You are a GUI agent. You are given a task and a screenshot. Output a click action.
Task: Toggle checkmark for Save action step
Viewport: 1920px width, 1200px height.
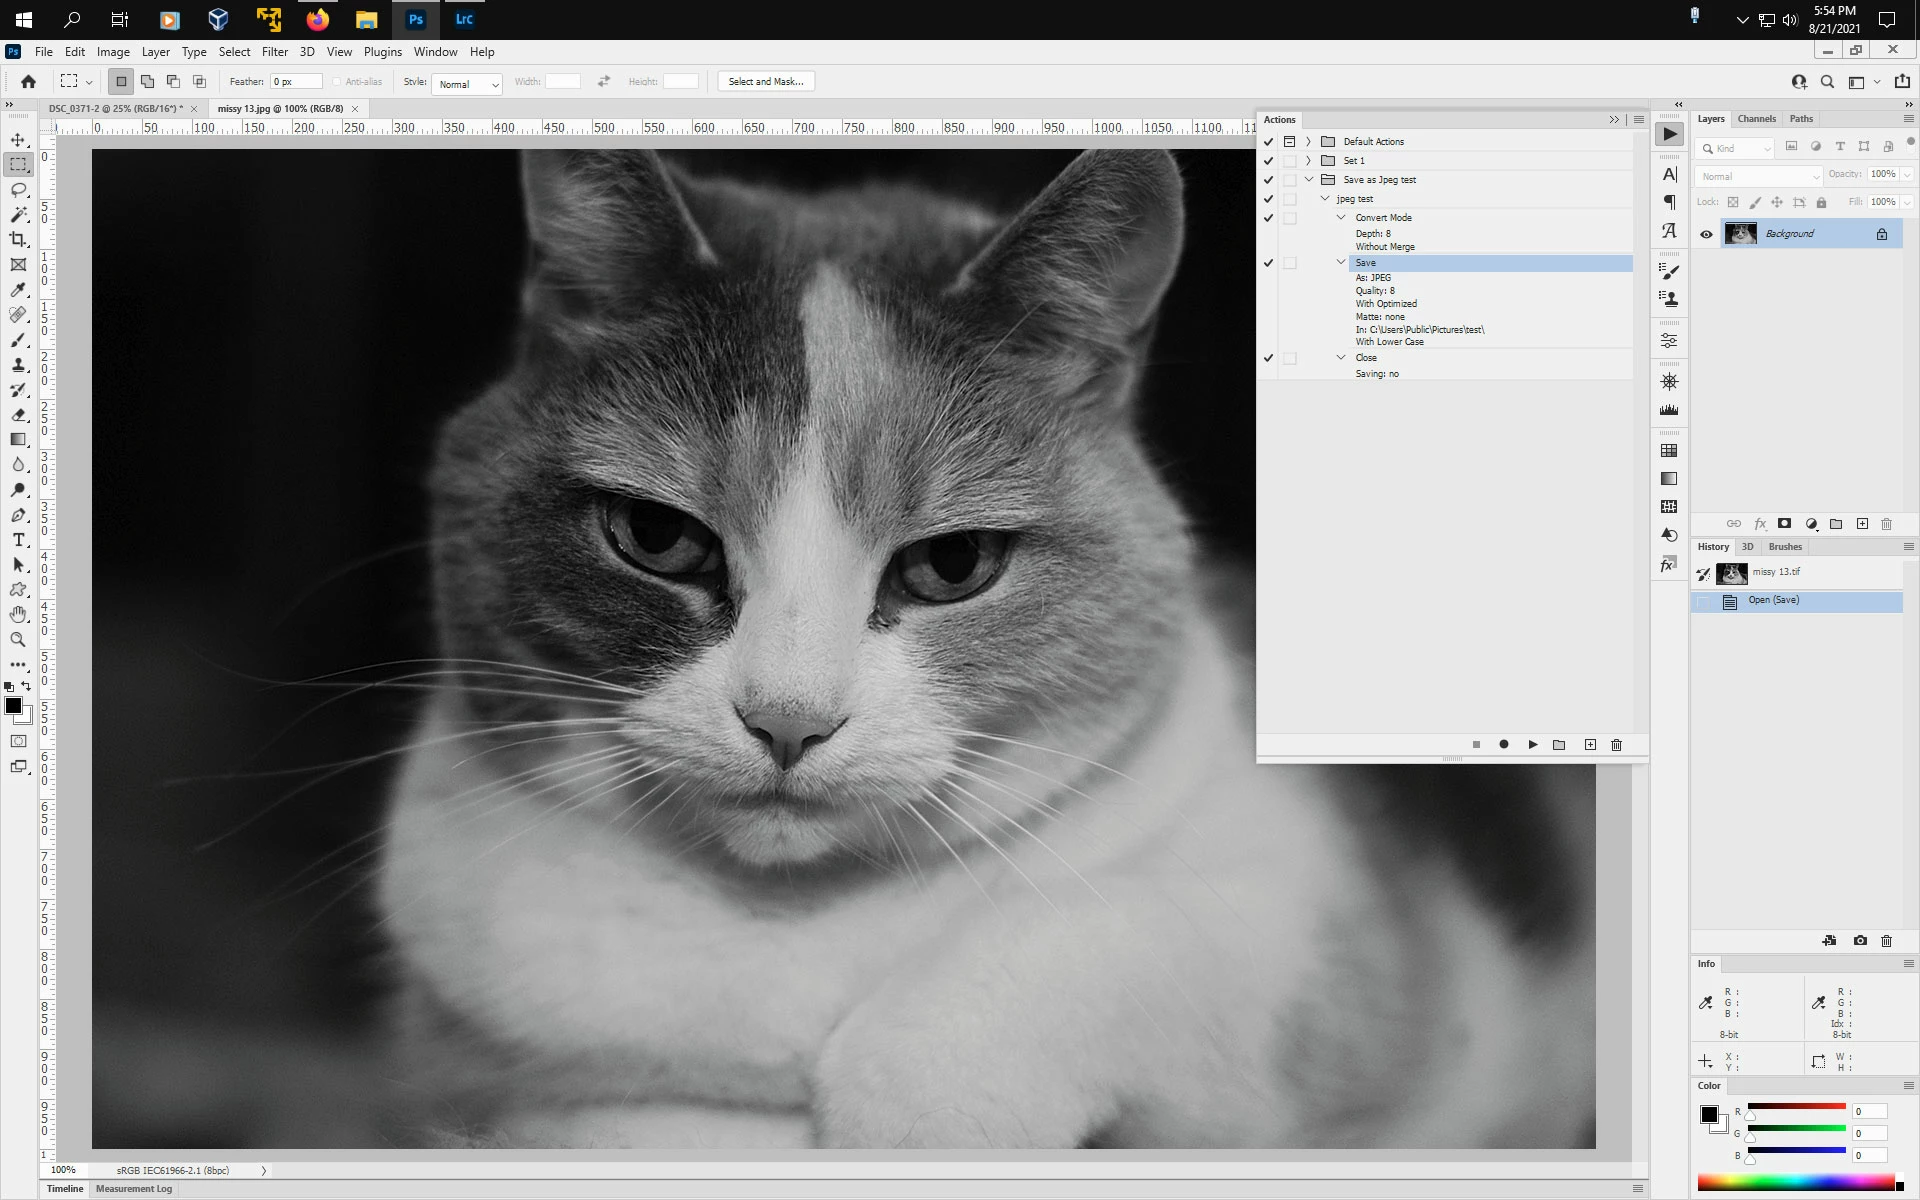point(1268,263)
